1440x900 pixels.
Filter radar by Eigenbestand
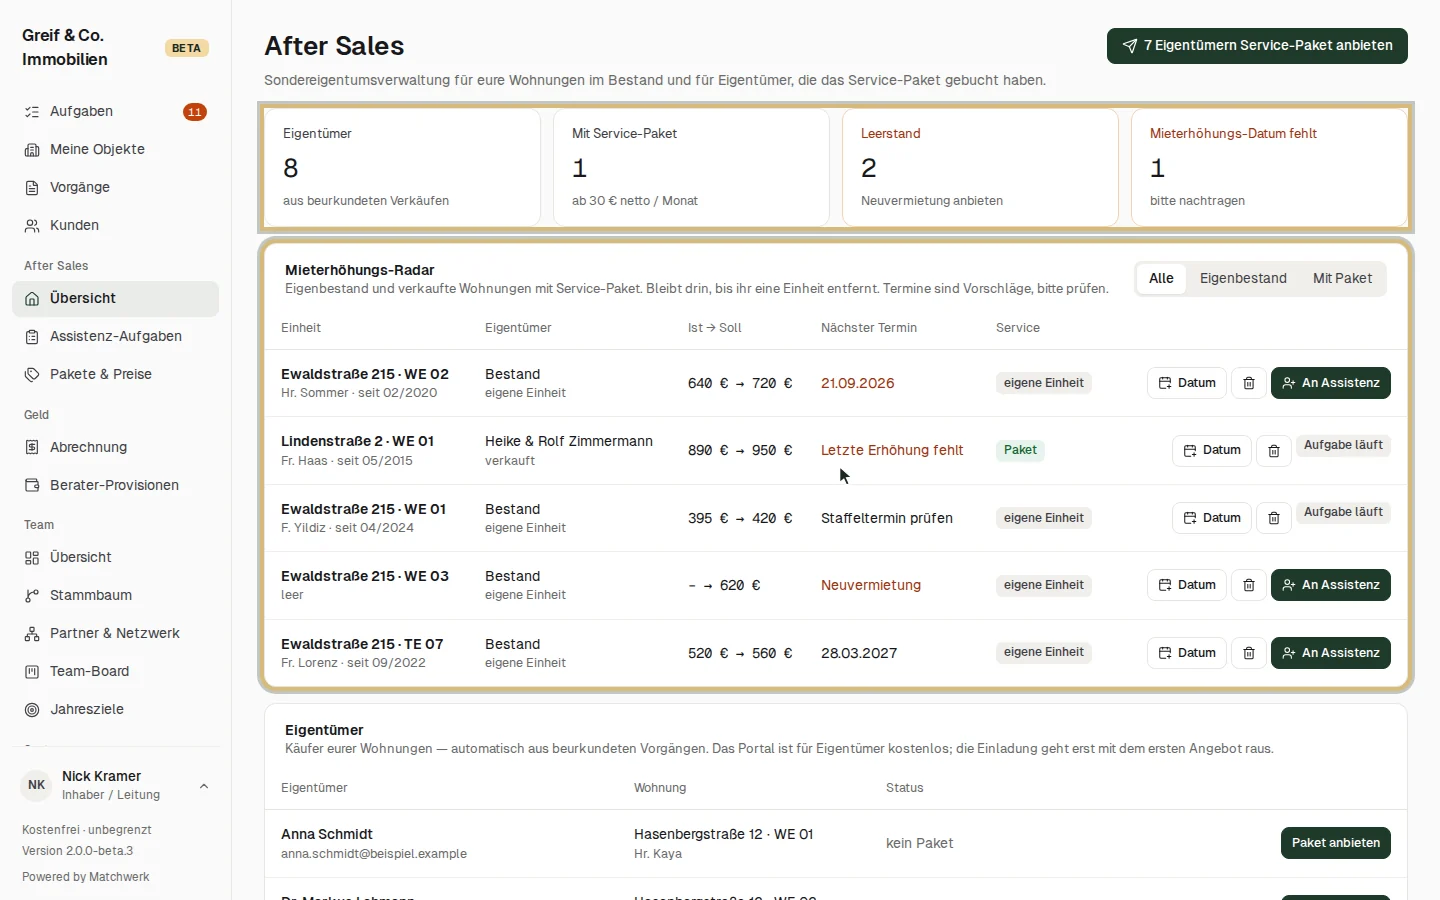point(1243,278)
